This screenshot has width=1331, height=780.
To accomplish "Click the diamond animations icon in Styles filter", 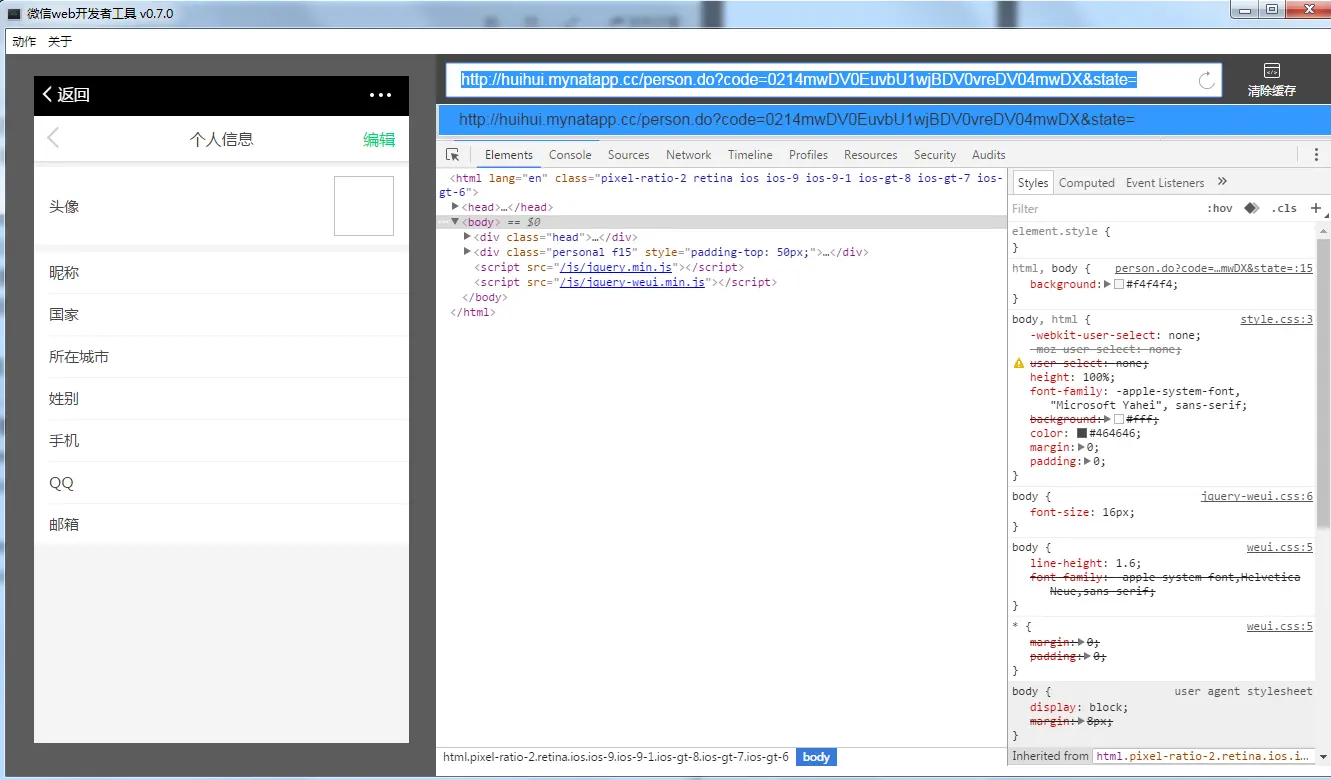I will [x=1251, y=208].
